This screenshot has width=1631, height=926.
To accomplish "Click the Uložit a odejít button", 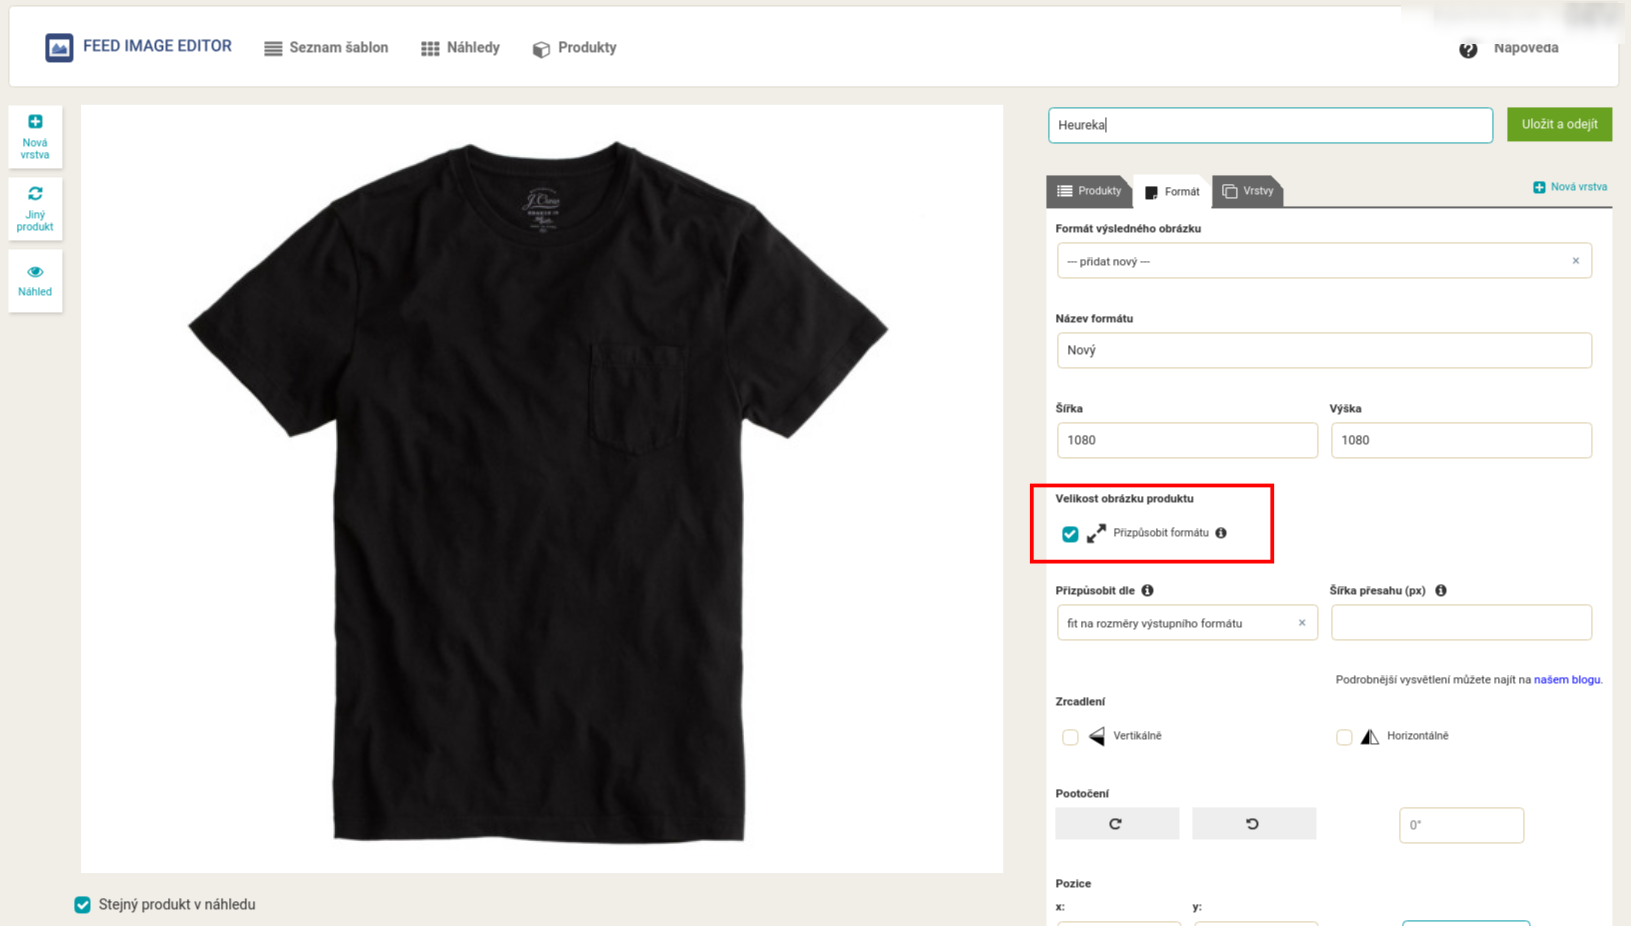I will 1559,125.
